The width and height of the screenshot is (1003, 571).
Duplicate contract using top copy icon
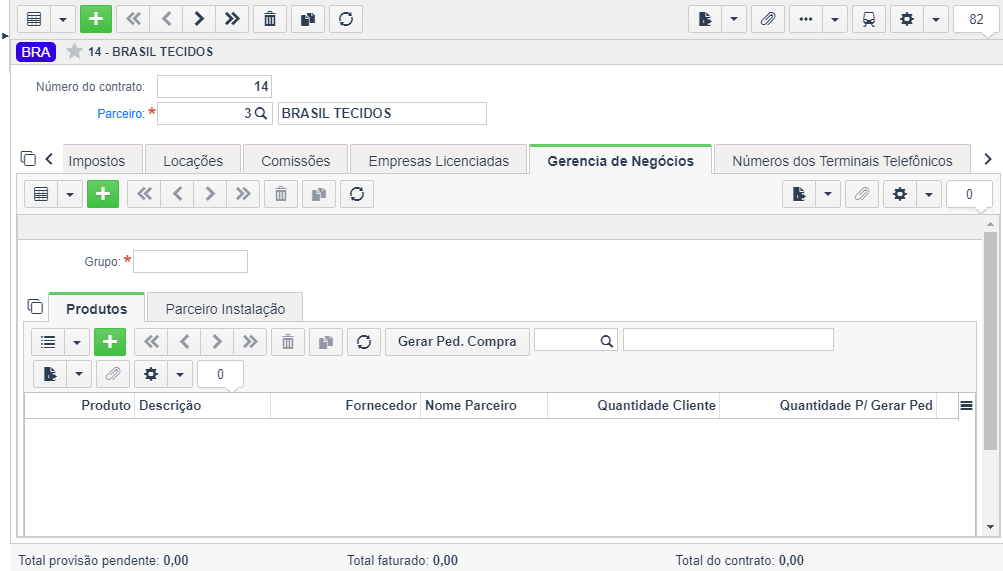[308, 19]
